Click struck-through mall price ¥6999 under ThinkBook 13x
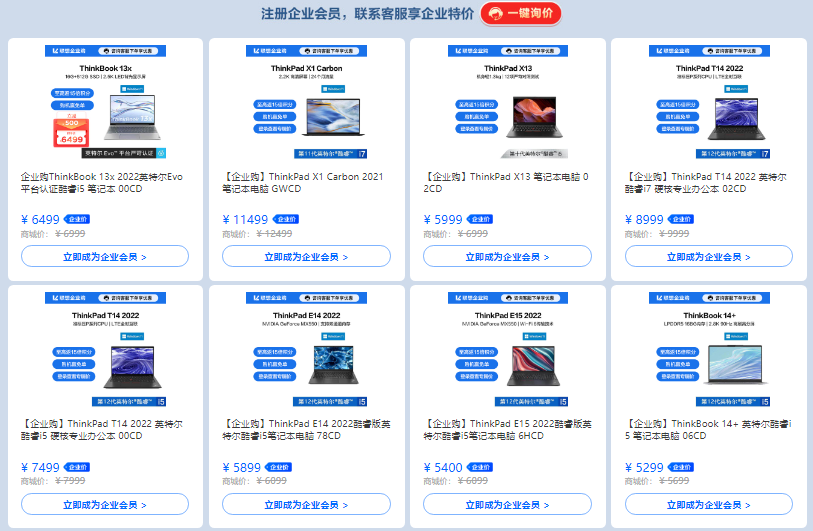The width and height of the screenshot is (813, 531). (70, 234)
